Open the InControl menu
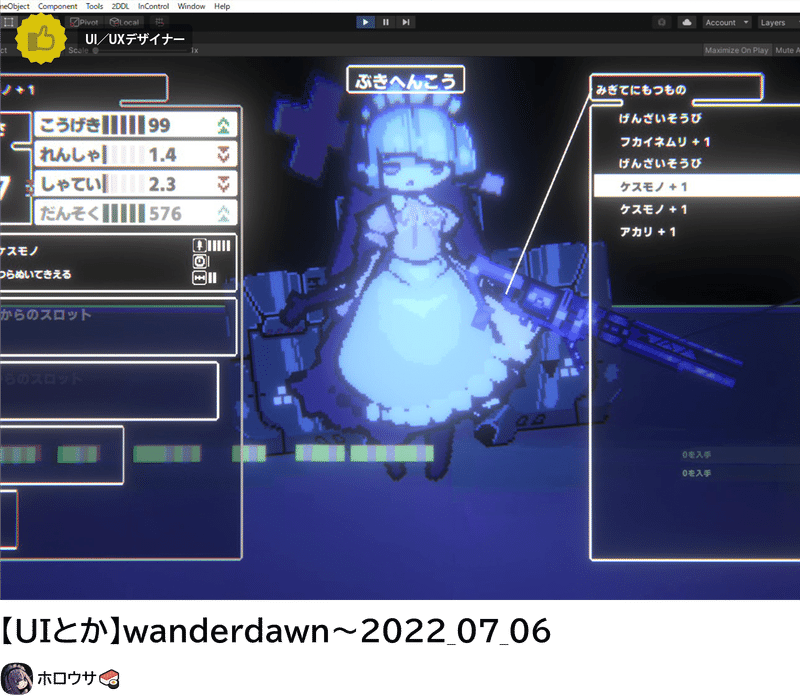Screen dimensions: 800x696 pos(153,6)
